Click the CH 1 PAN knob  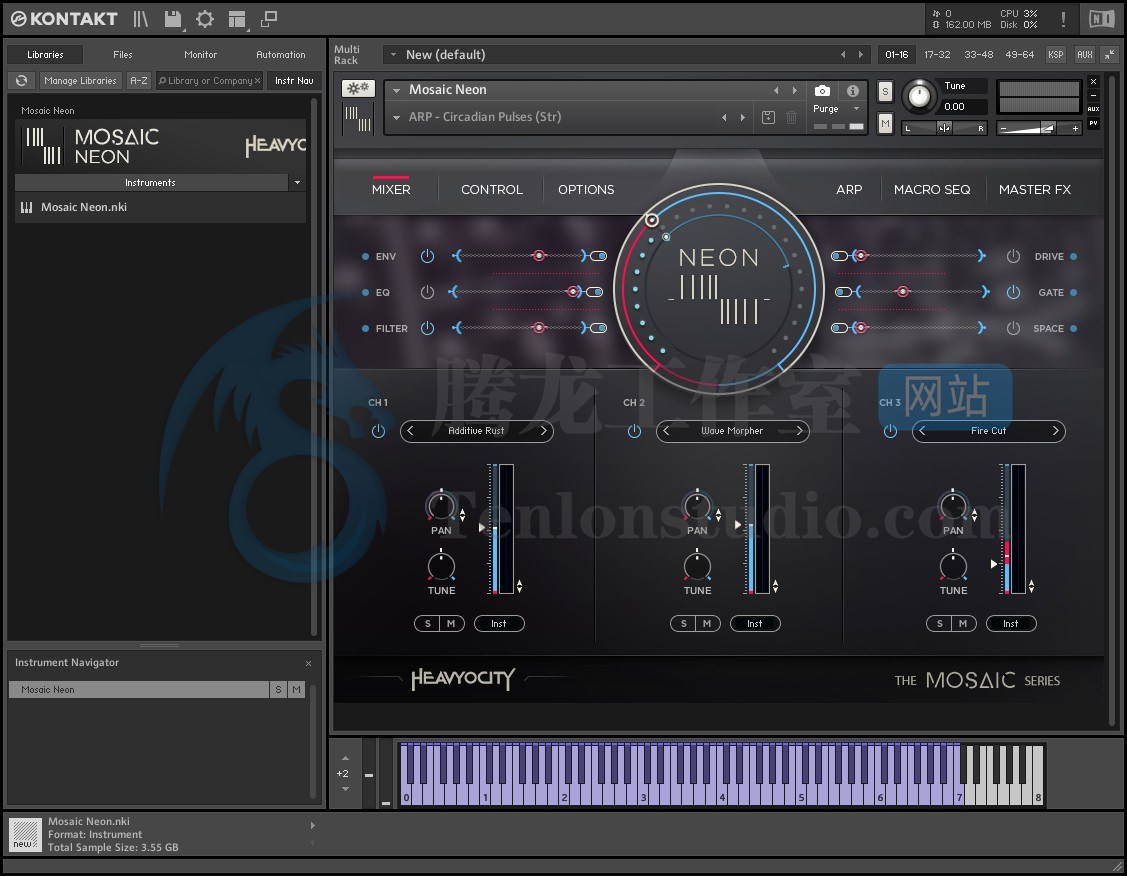(x=441, y=505)
